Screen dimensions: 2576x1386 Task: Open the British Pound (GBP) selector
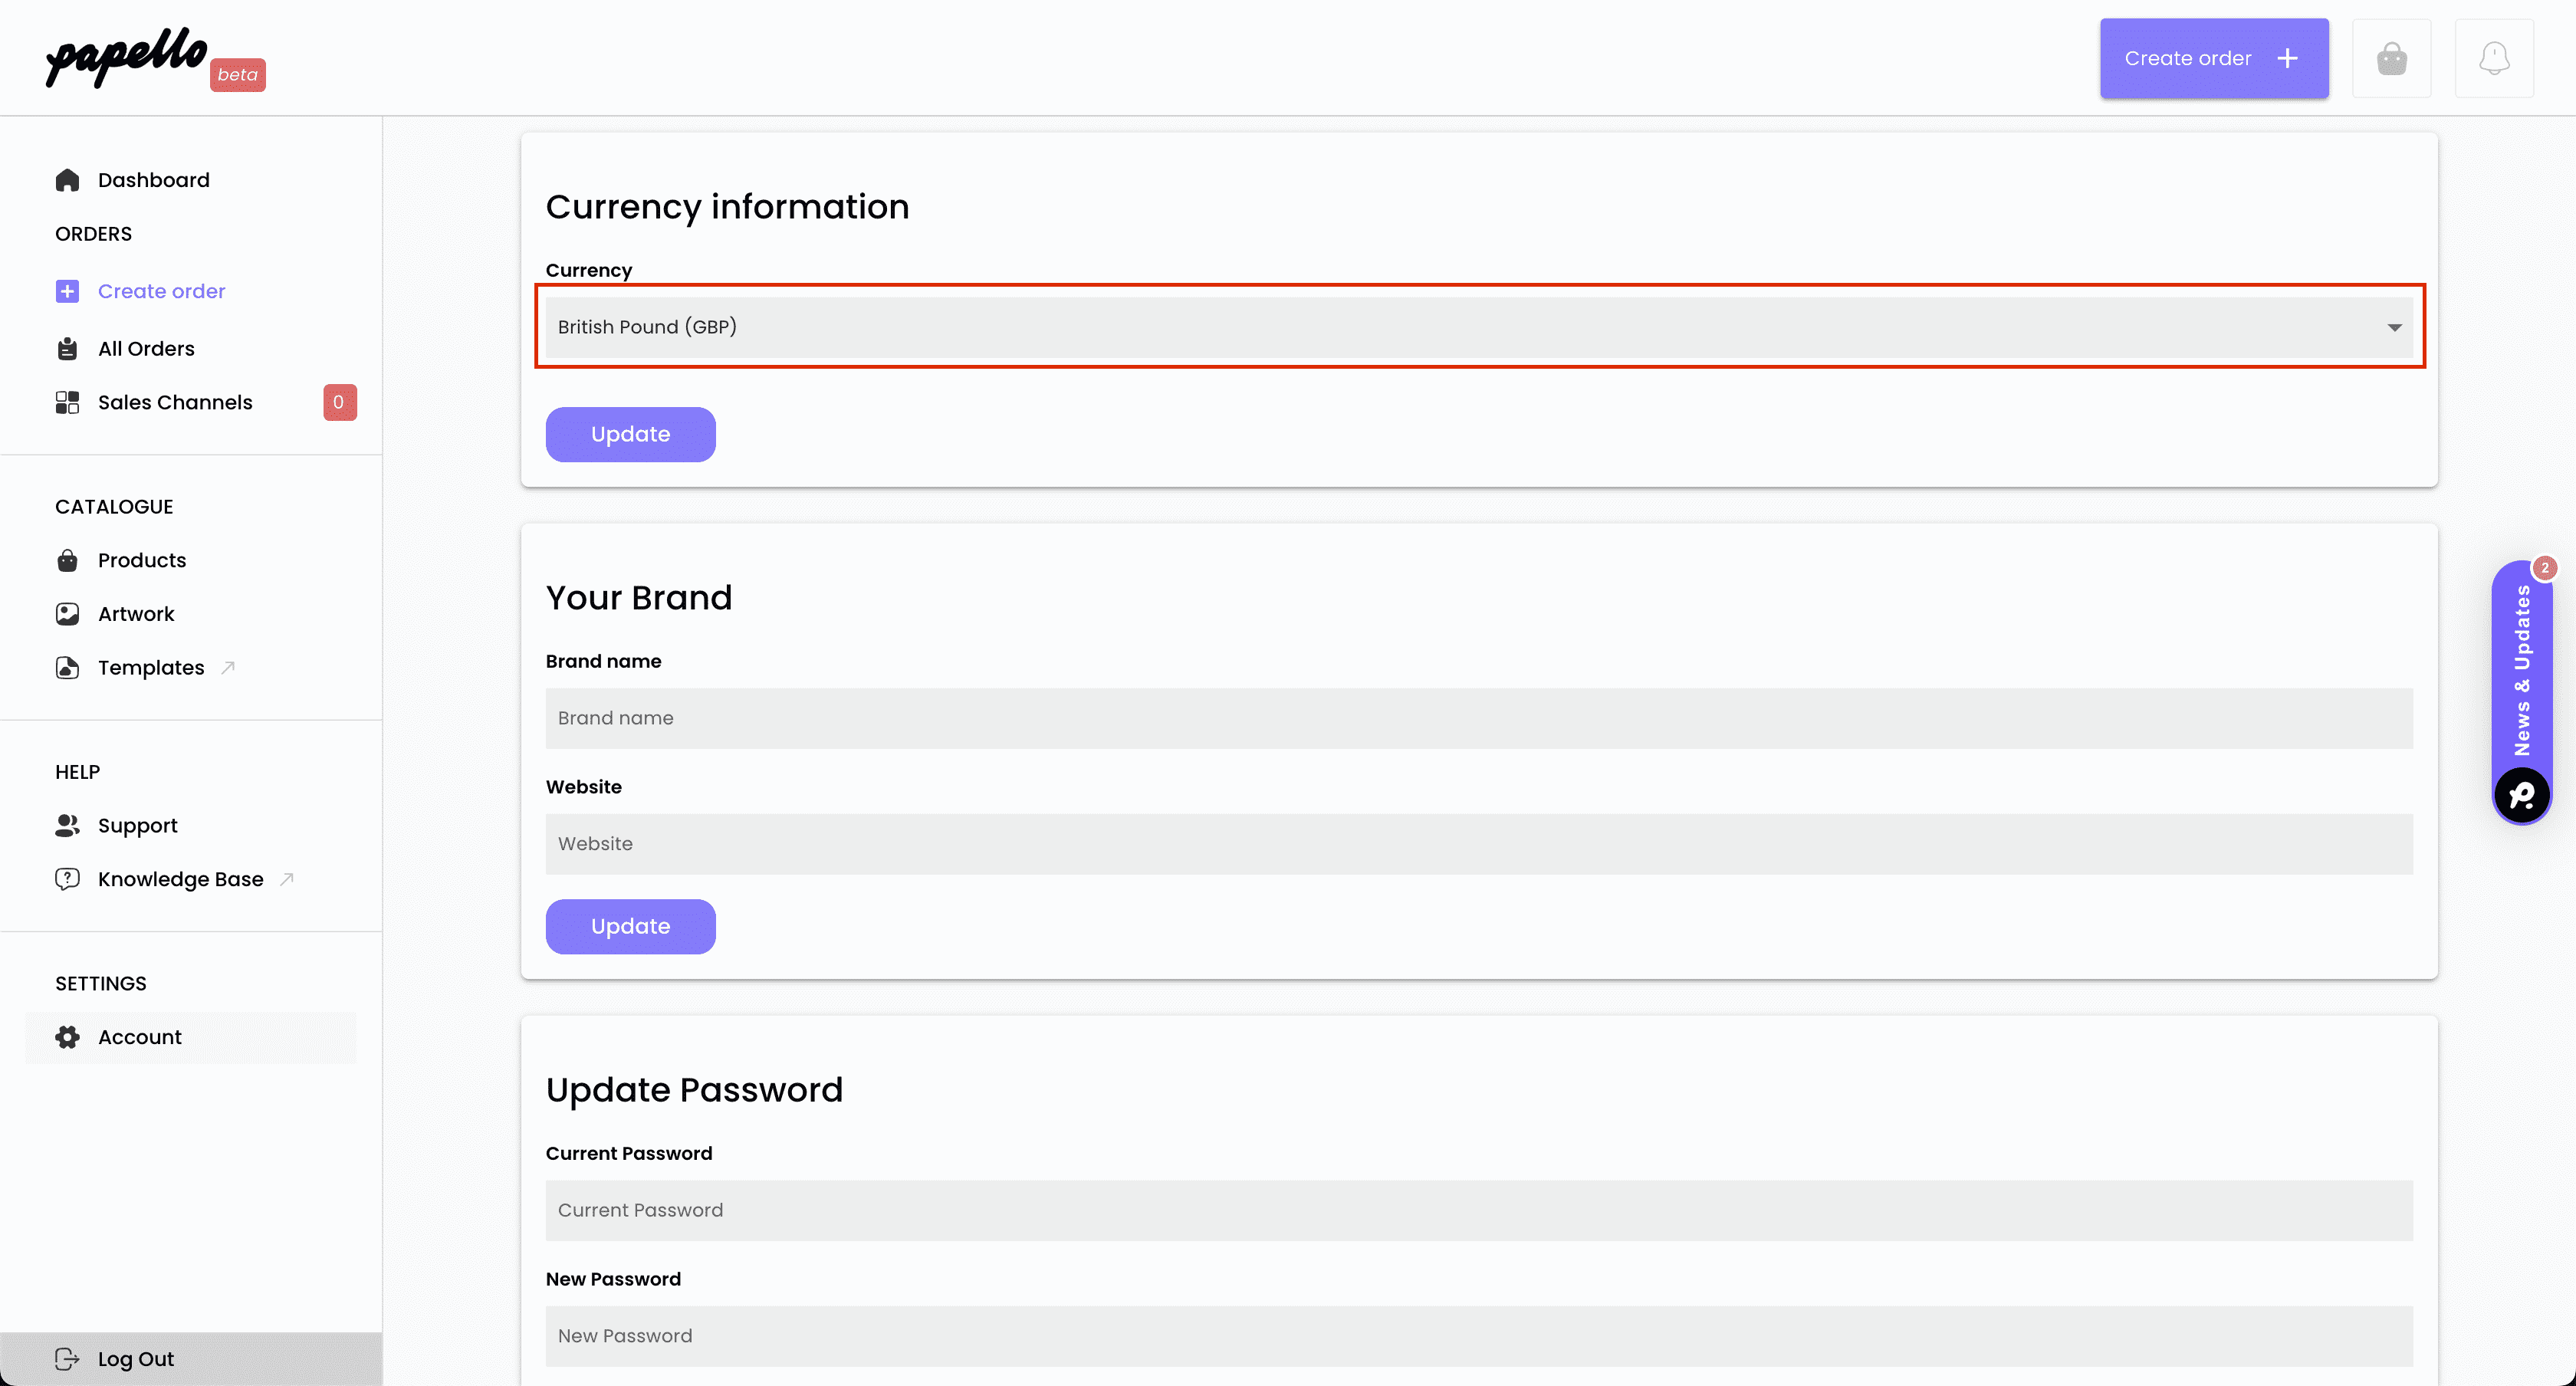[x=1479, y=327]
